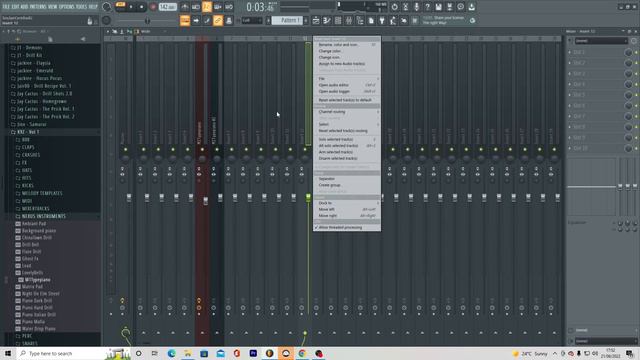Open the help question mark icon
Image resolution: width=640 pixels, height=360 pixels.
click(427, 7)
